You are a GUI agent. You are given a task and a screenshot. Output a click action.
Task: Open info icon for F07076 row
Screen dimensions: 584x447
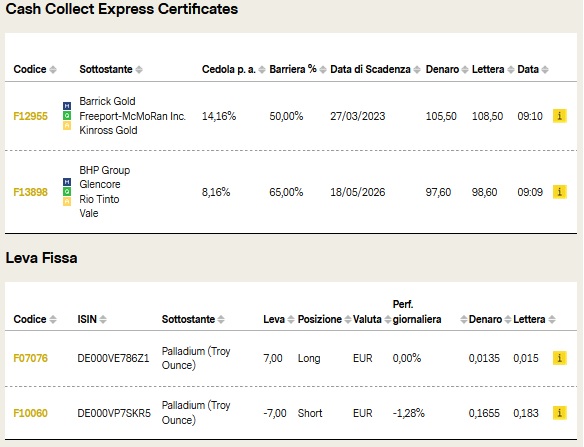[x=559, y=358]
